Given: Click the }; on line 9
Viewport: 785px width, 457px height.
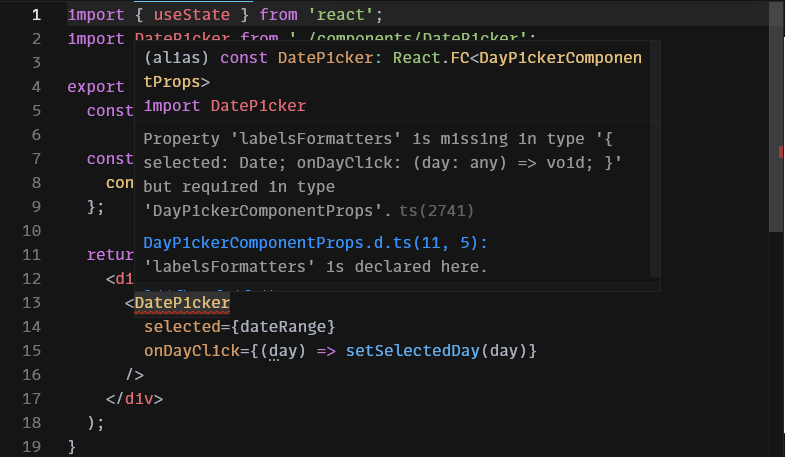Looking at the screenshot, I should (96, 207).
